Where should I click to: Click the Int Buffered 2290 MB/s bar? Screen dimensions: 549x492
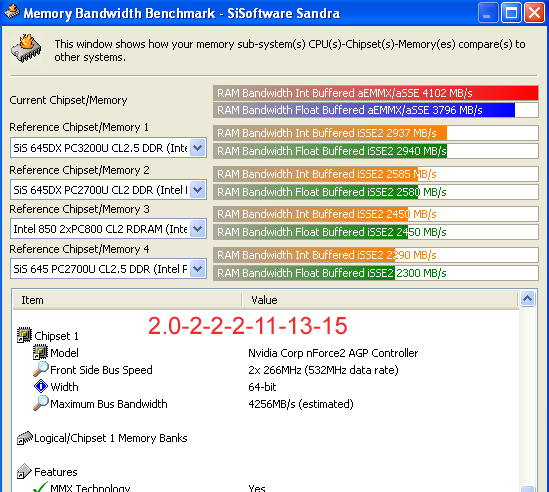pos(375,255)
